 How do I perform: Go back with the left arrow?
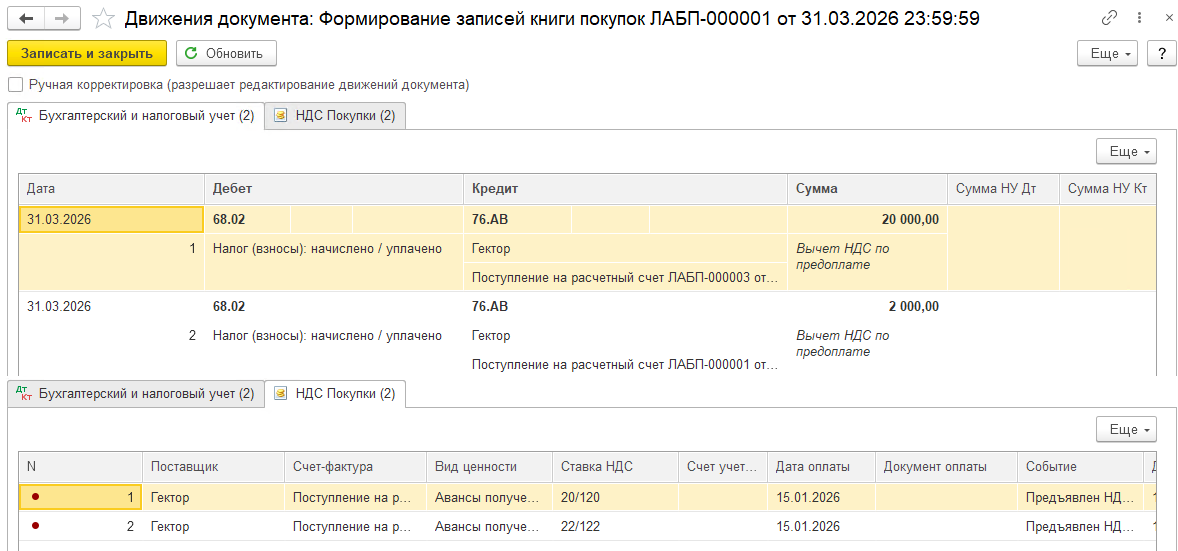tap(26, 18)
